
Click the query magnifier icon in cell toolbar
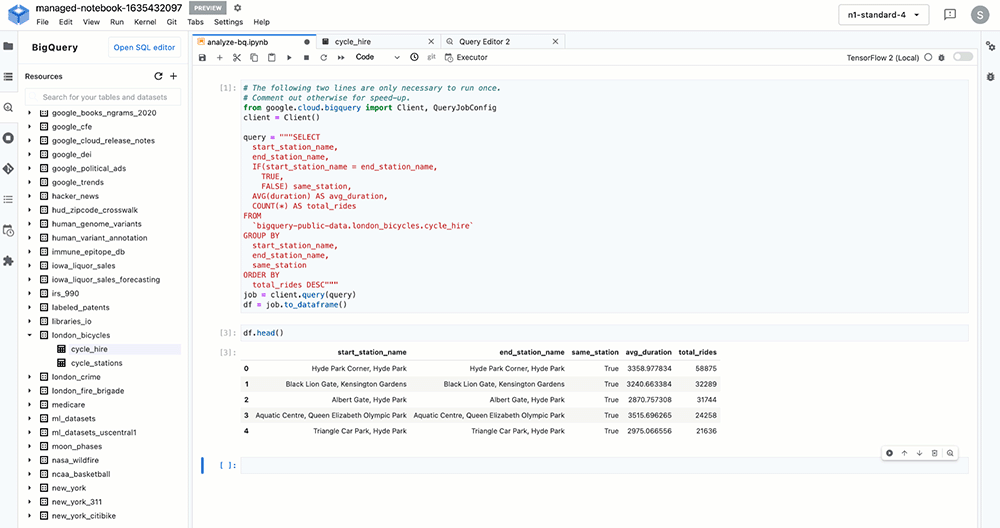click(x=950, y=453)
